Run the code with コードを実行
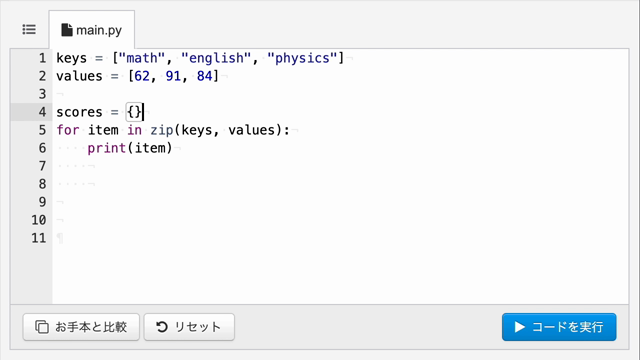The image size is (640, 360). click(559, 327)
